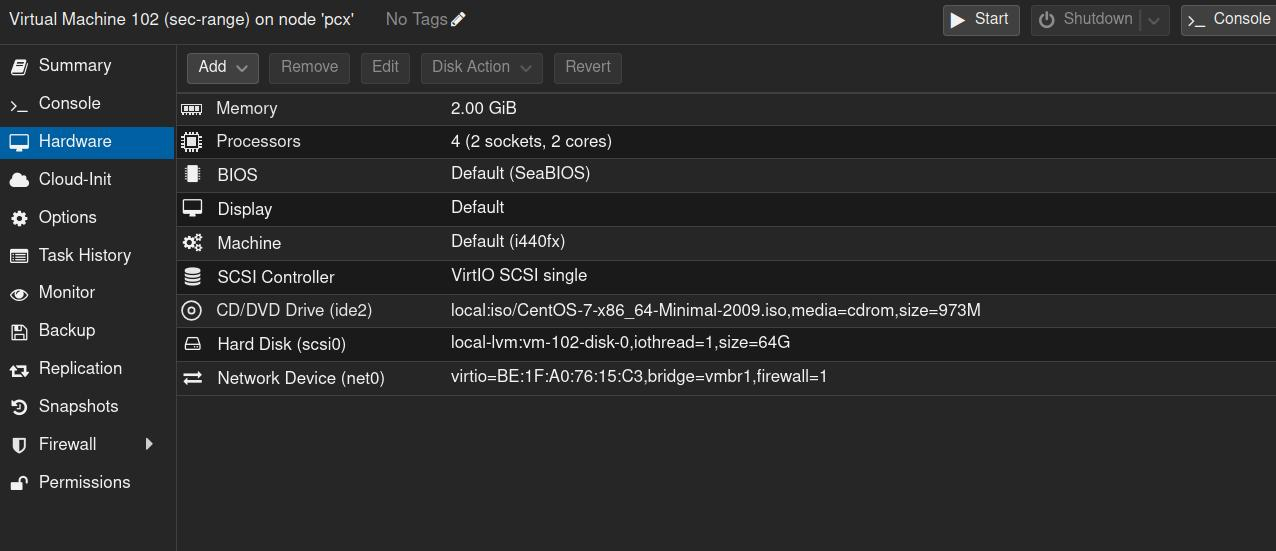Click the Memory RAM icon in the hardware list
Viewport: 1276px width, 551px height.
191,108
